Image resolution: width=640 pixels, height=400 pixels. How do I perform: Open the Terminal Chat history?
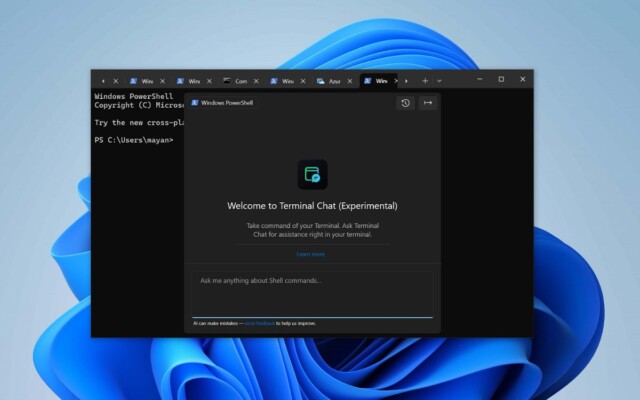pyautogui.click(x=405, y=103)
